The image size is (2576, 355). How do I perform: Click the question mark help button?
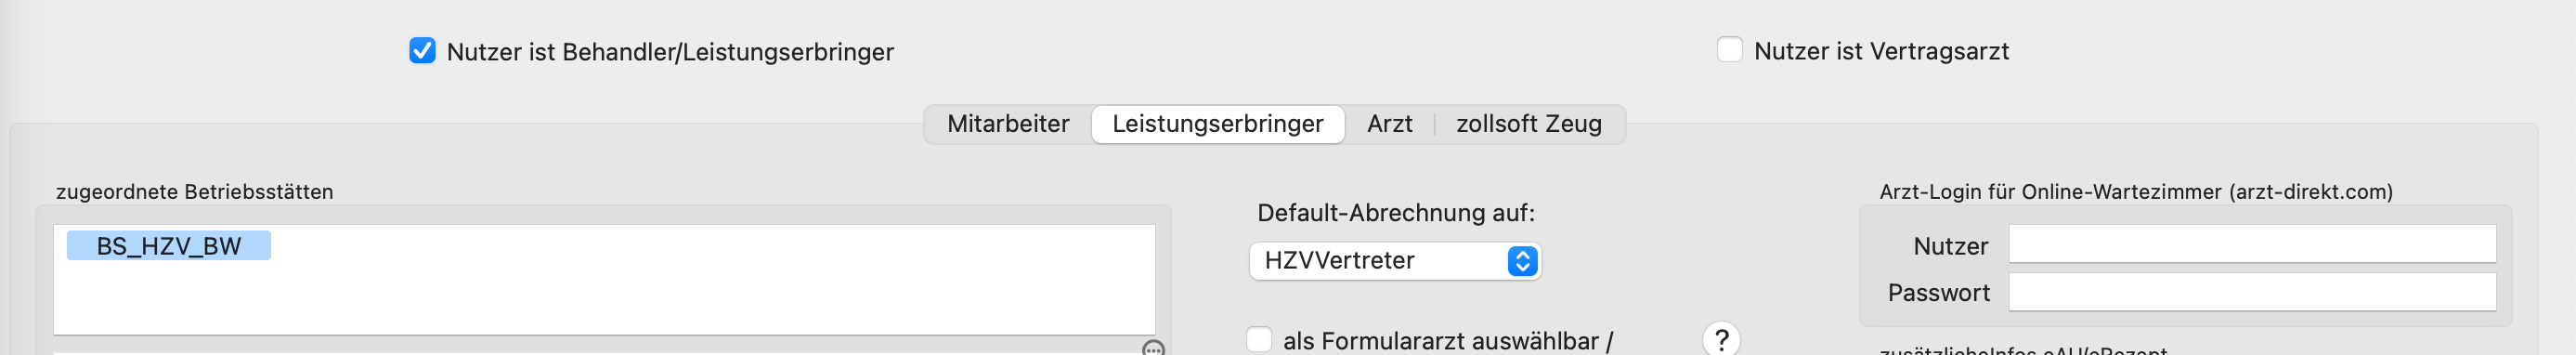click(x=1721, y=340)
